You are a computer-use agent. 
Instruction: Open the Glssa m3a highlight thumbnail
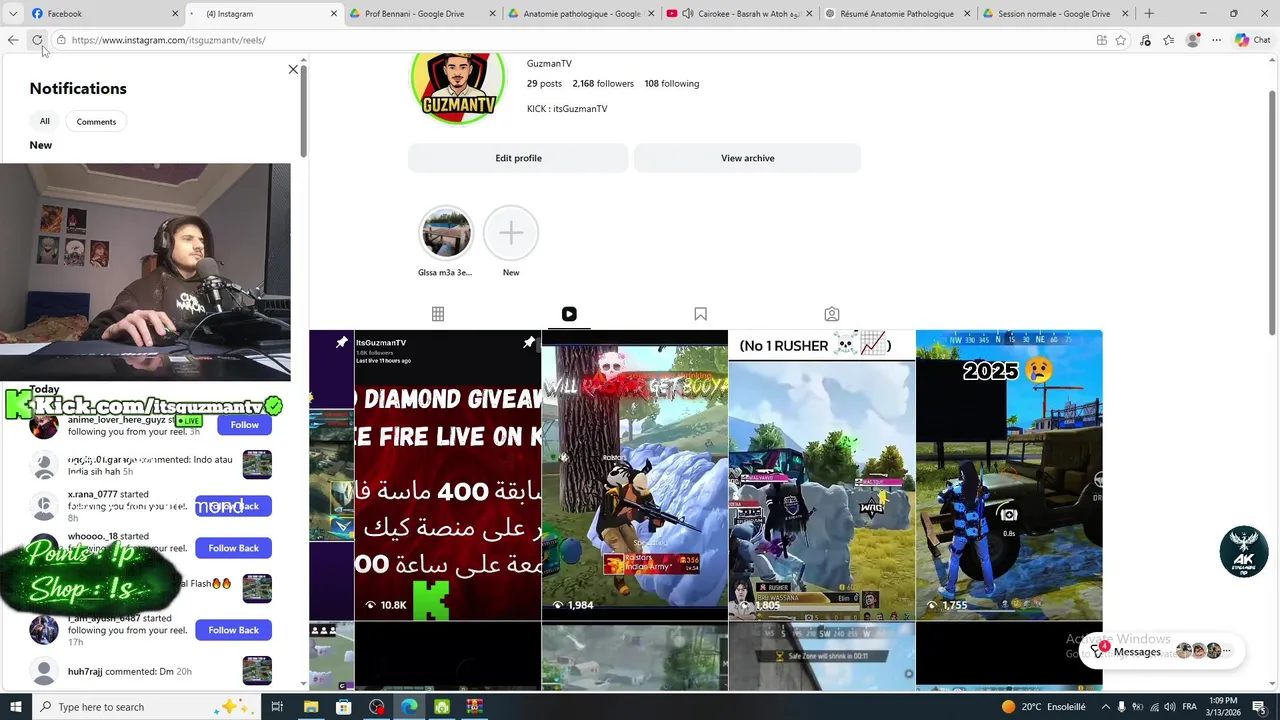point(445,233)
